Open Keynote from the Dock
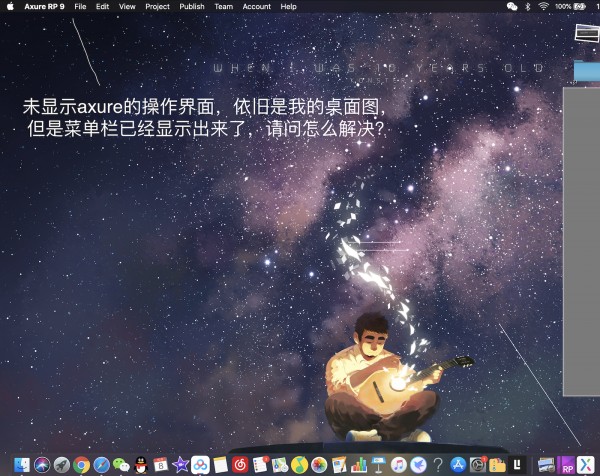Viewport: 600px width, 476px height. click(x=379, y=465)
